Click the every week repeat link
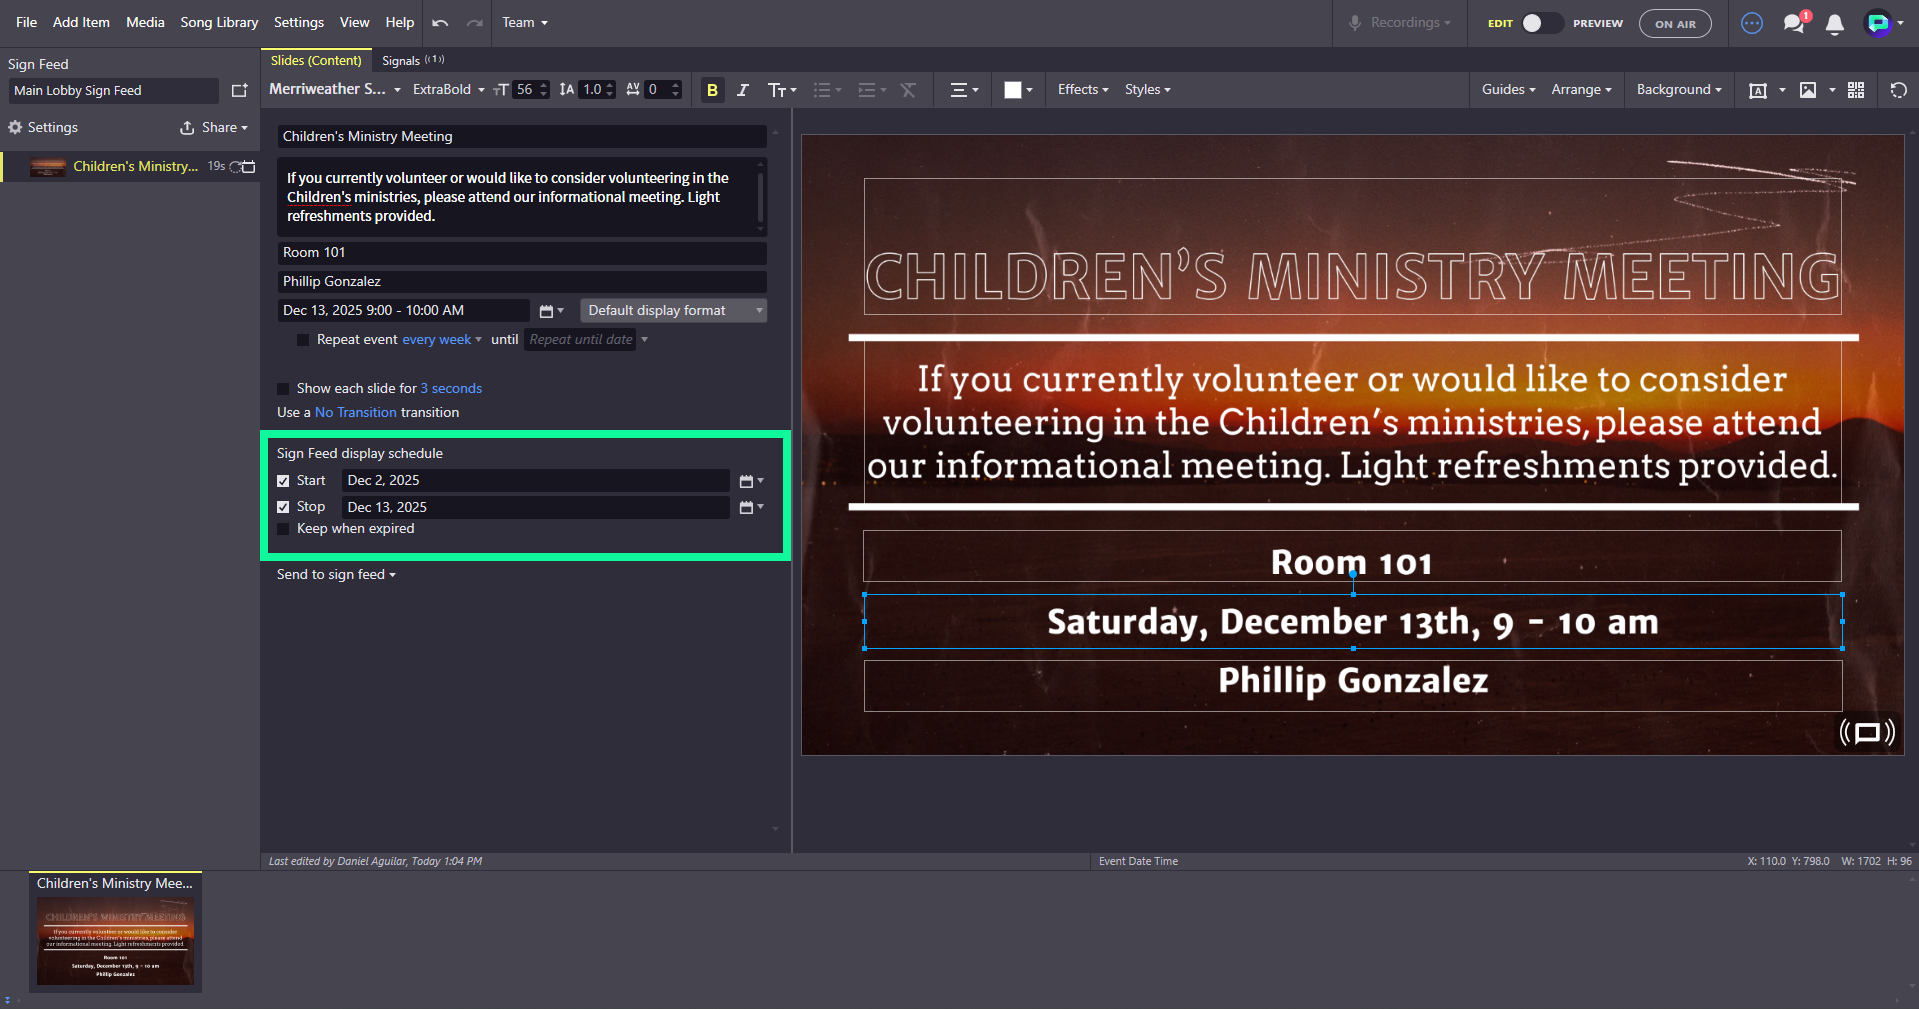 click(x=436, y=340)
